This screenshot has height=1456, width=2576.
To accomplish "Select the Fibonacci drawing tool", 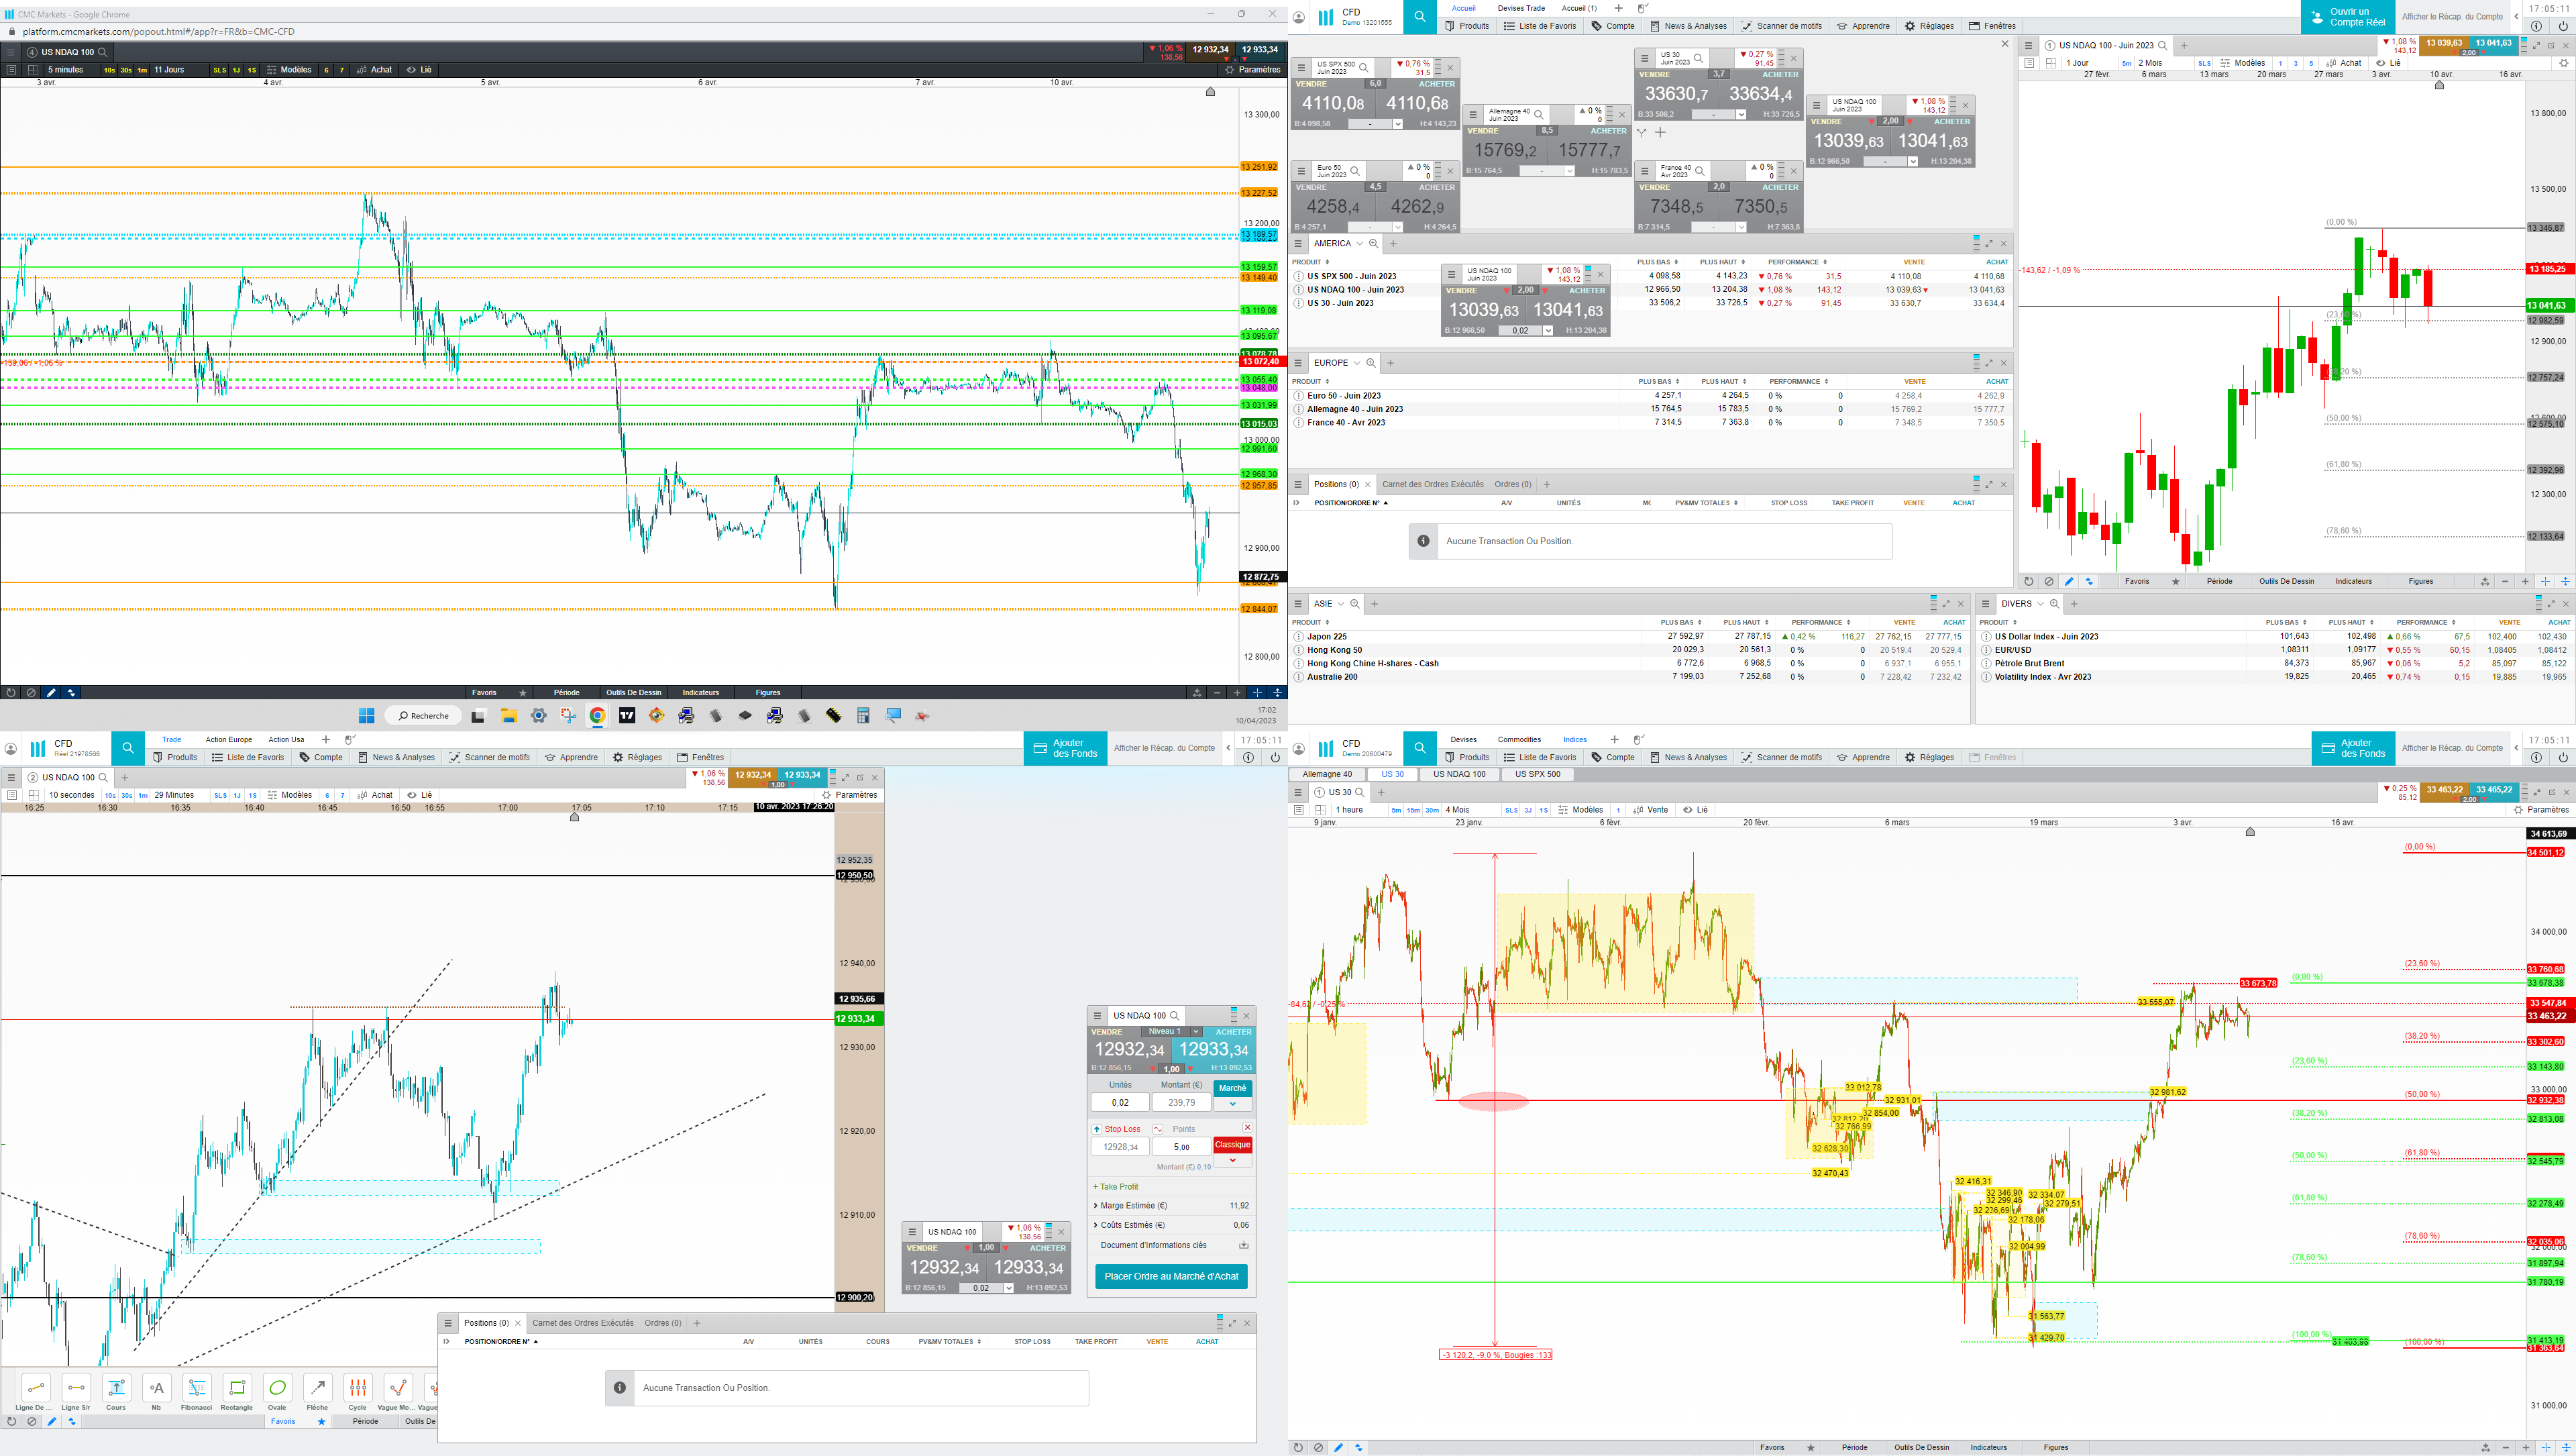I will [x=197, y=1388].
